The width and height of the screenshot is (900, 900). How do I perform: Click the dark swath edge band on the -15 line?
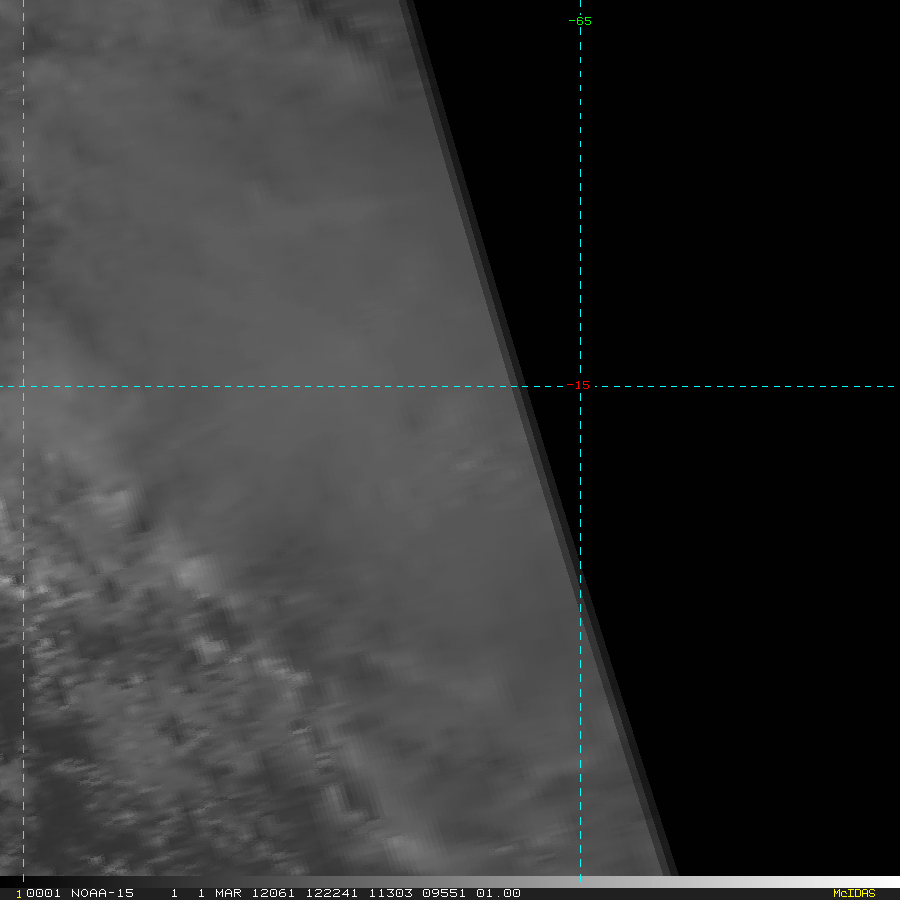pos(524,386)
